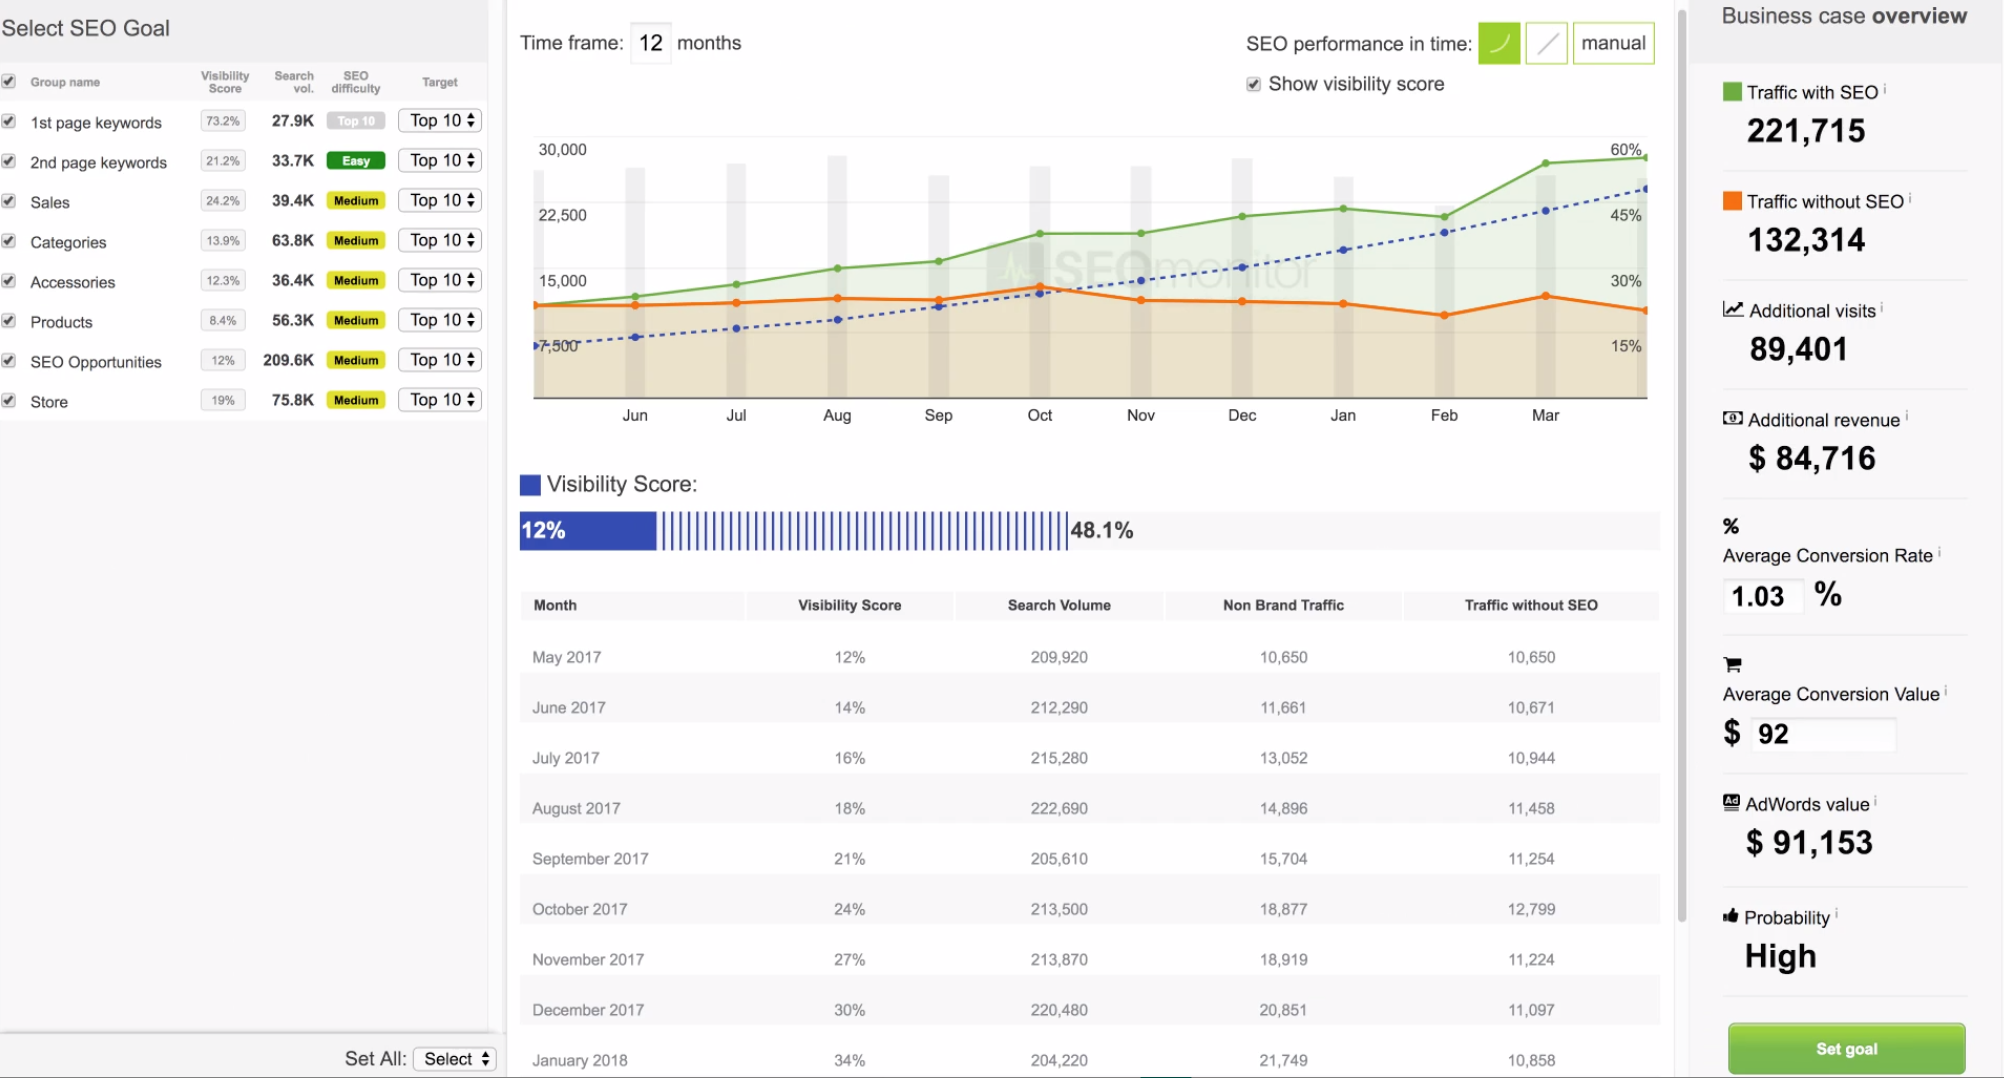
Task: Change the Top 10 target for Categories
Action: [x=439, y=240]
